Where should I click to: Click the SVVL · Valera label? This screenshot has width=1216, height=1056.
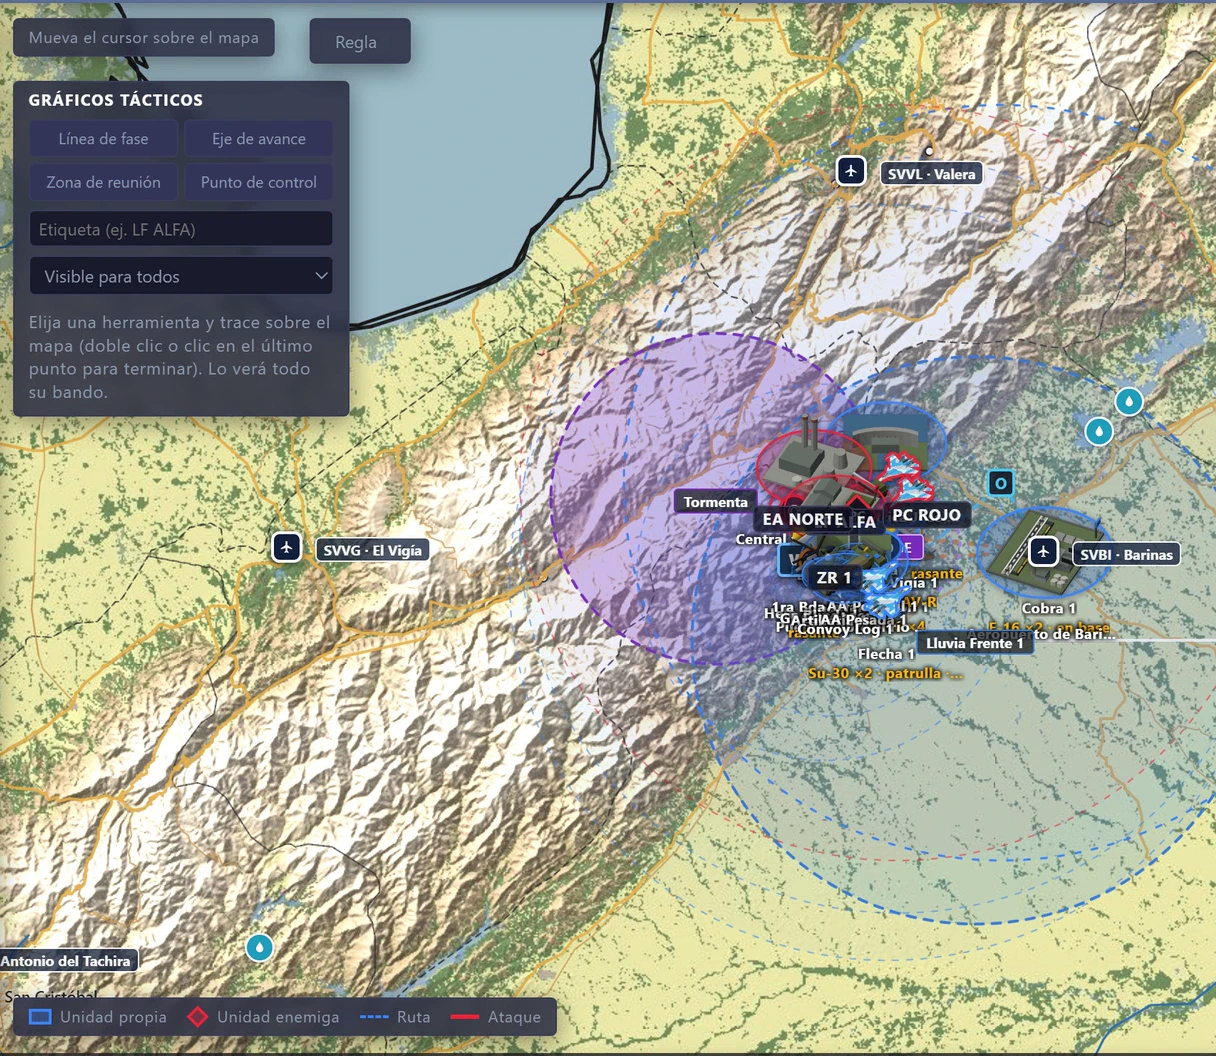(x=932, y=174)
